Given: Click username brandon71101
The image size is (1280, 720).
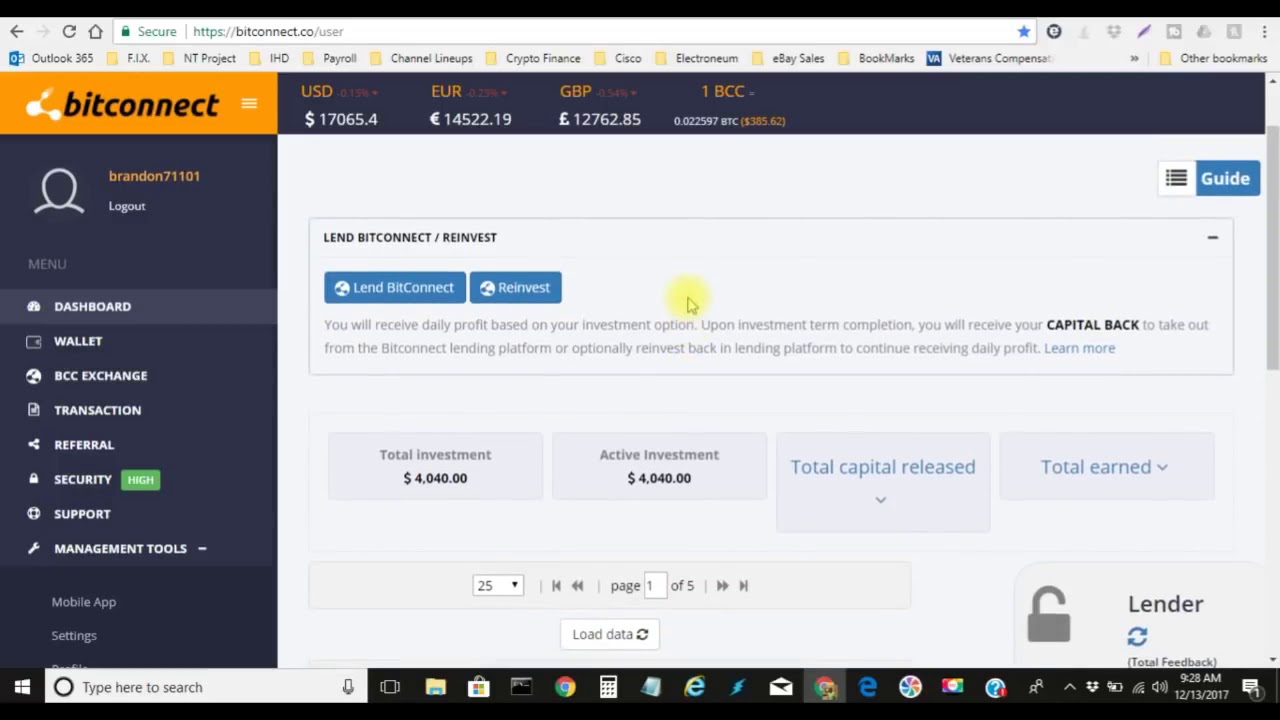Looking at the screenshot, I should 154,176.
